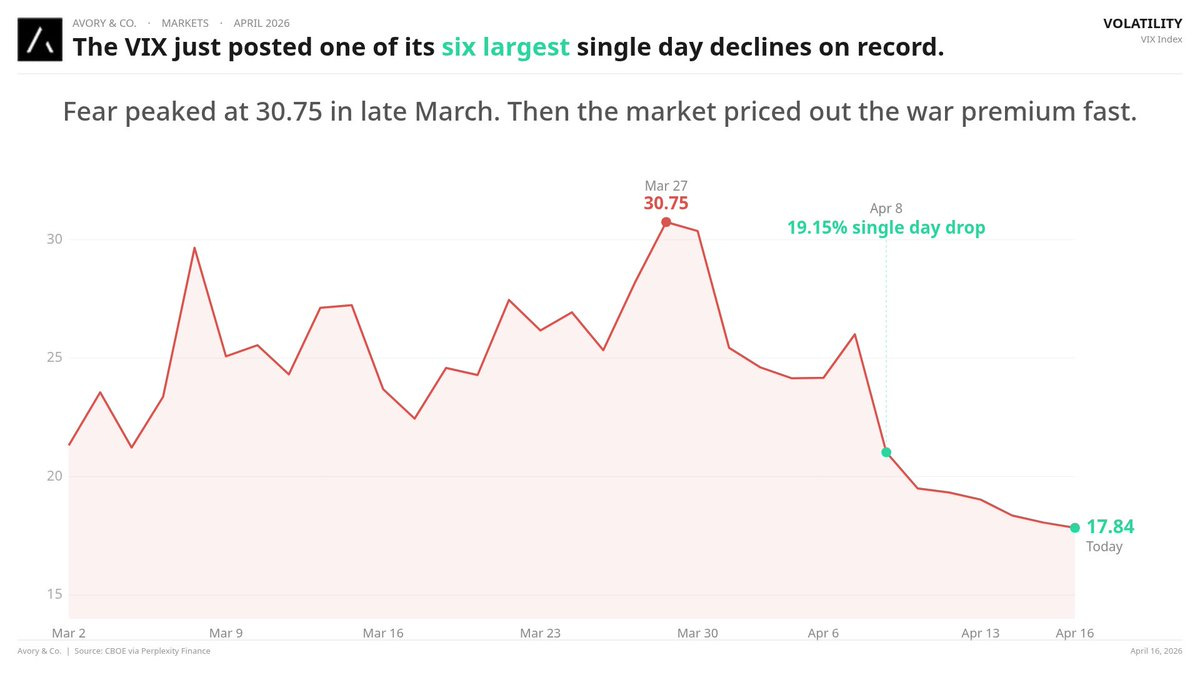The height and width of the screenshot is (675, 1200).
Task: Click the green Today endpoint dot
Action: point(1075,528)
